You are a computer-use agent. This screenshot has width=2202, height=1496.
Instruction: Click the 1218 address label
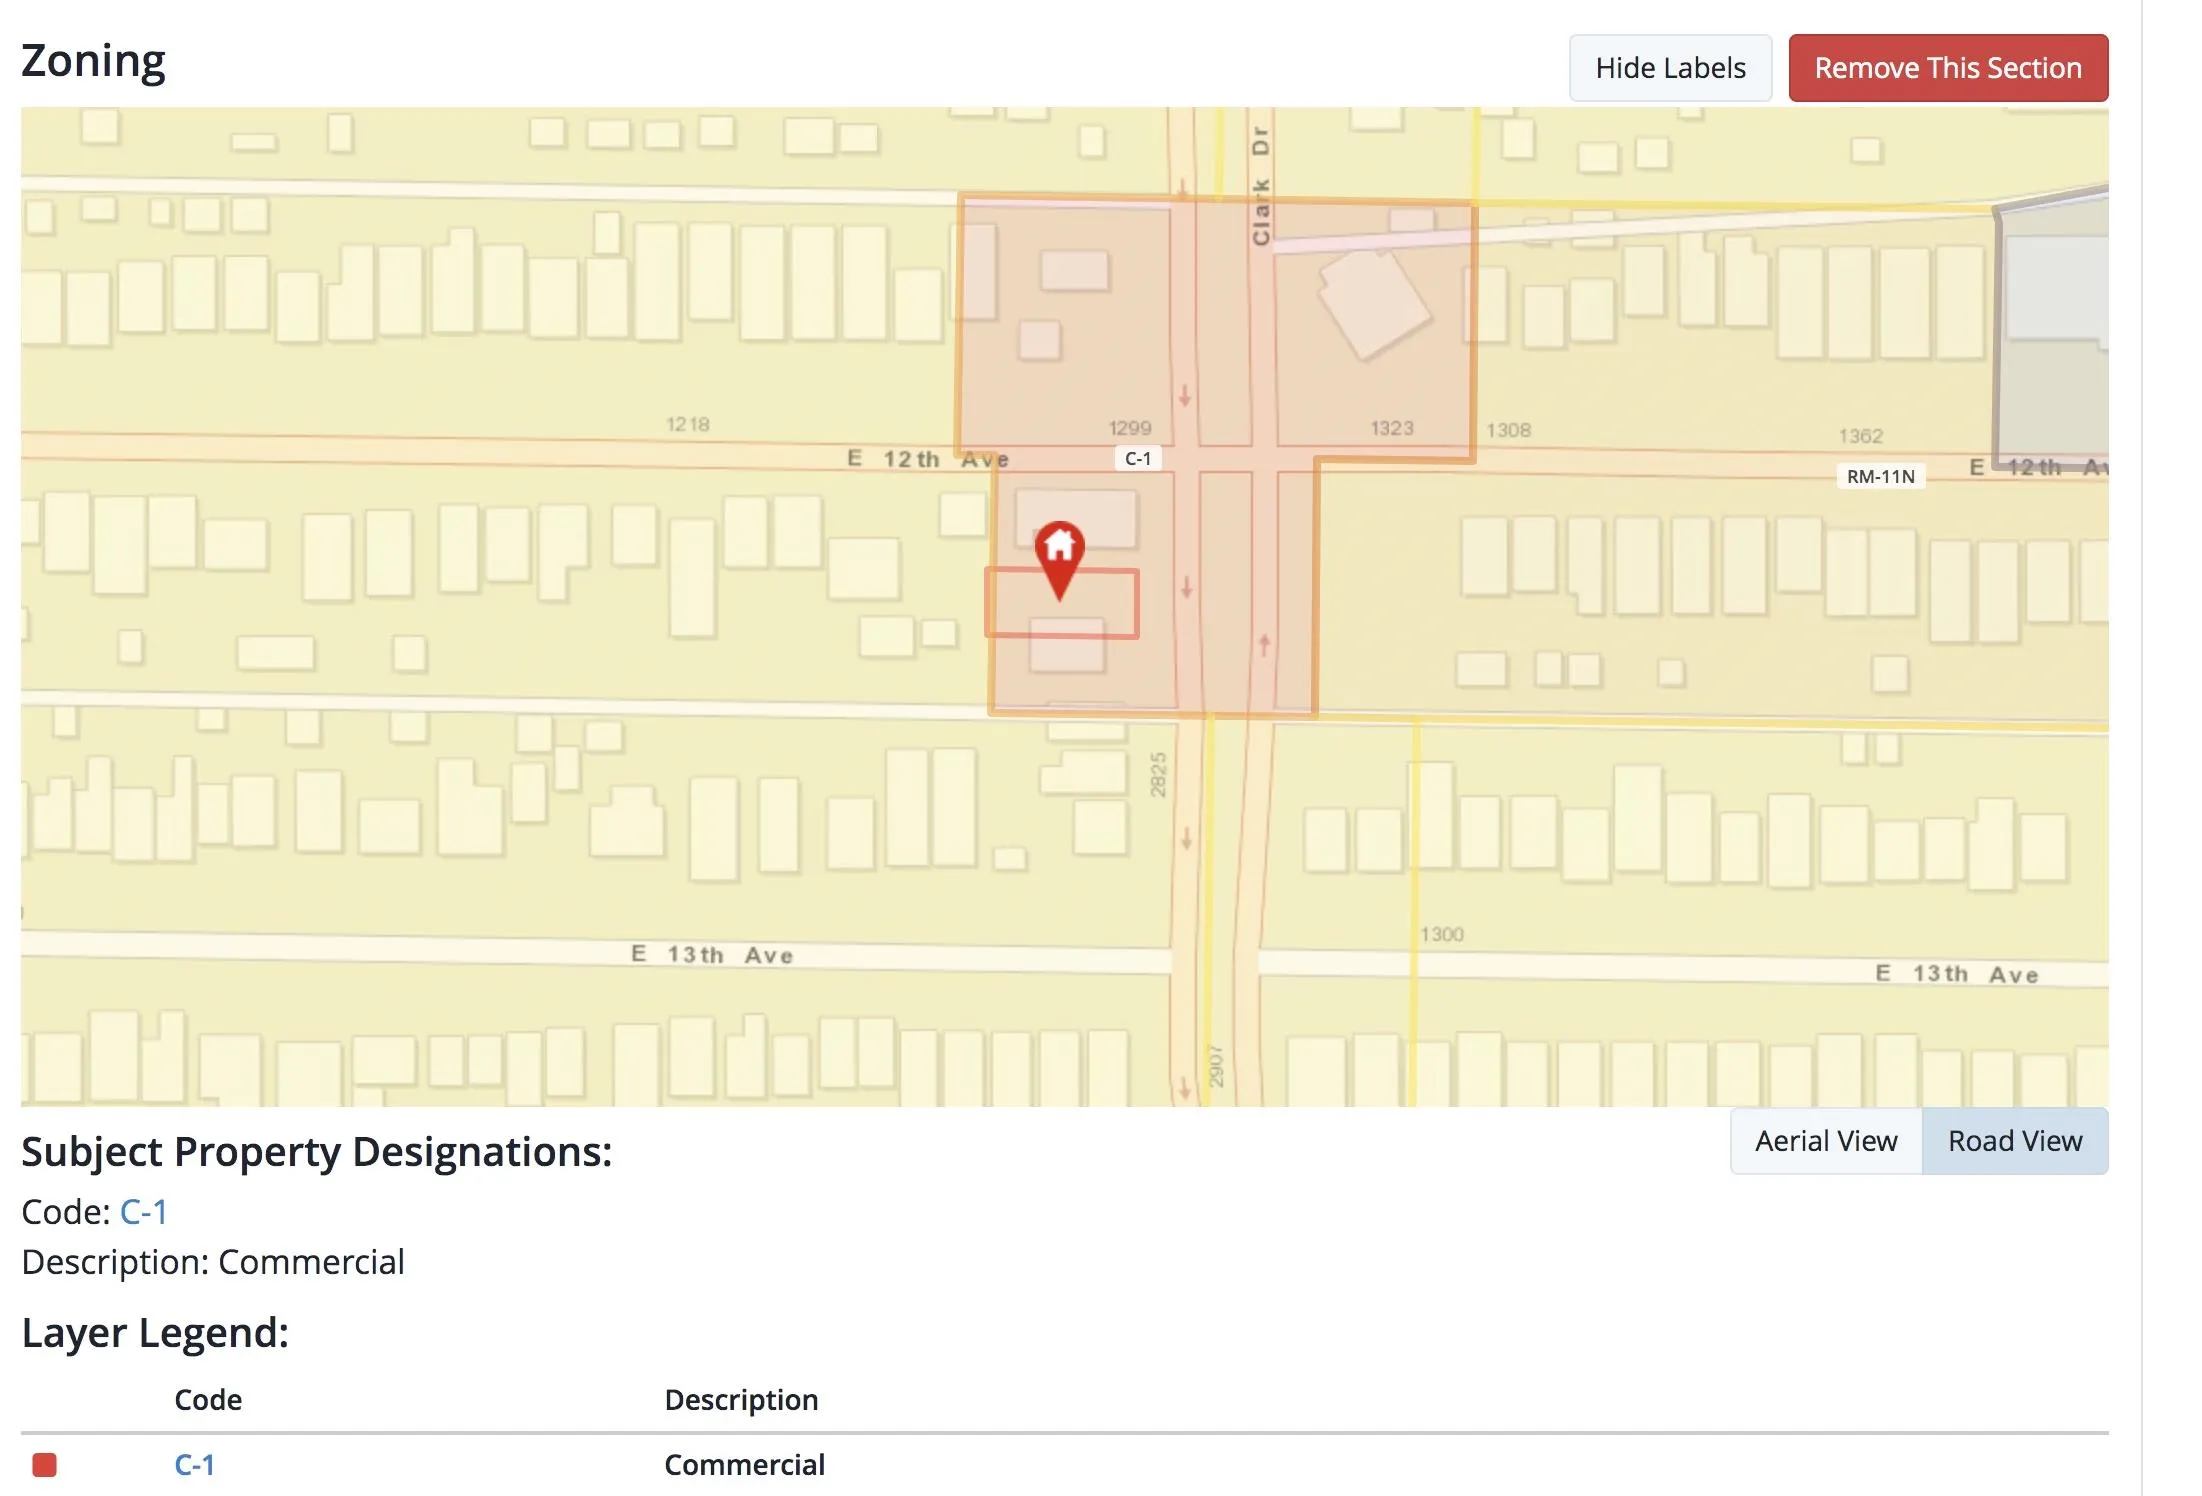point(687,425)
